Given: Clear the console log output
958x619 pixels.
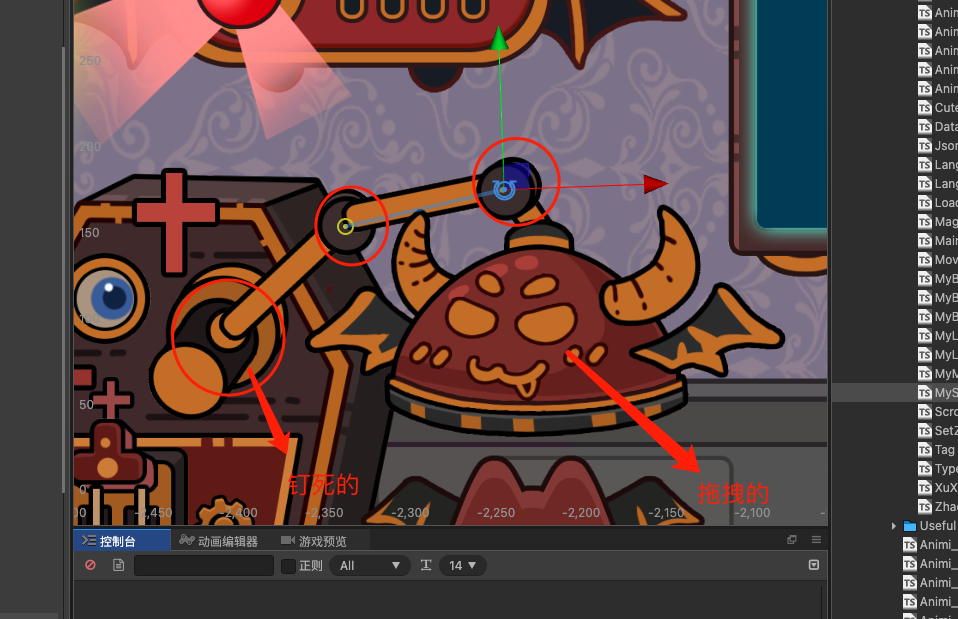Looking at the screenshot, I should [x=90, y=565].
